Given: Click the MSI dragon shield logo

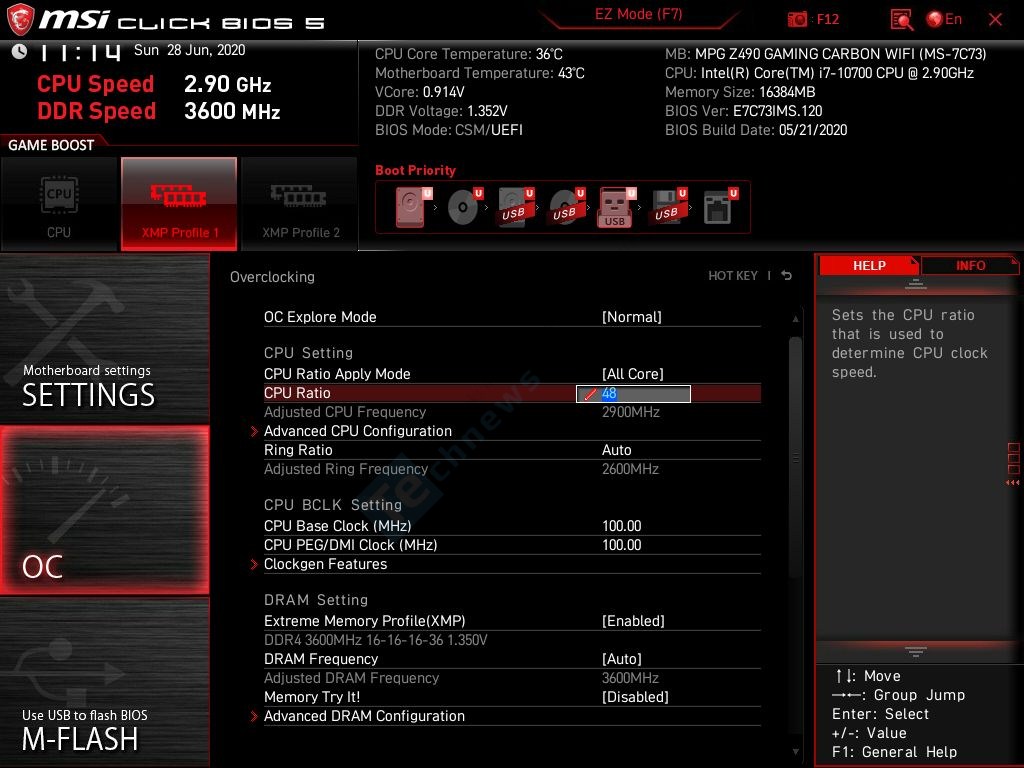Looking at the screenshot, I should tap(20, 19).
